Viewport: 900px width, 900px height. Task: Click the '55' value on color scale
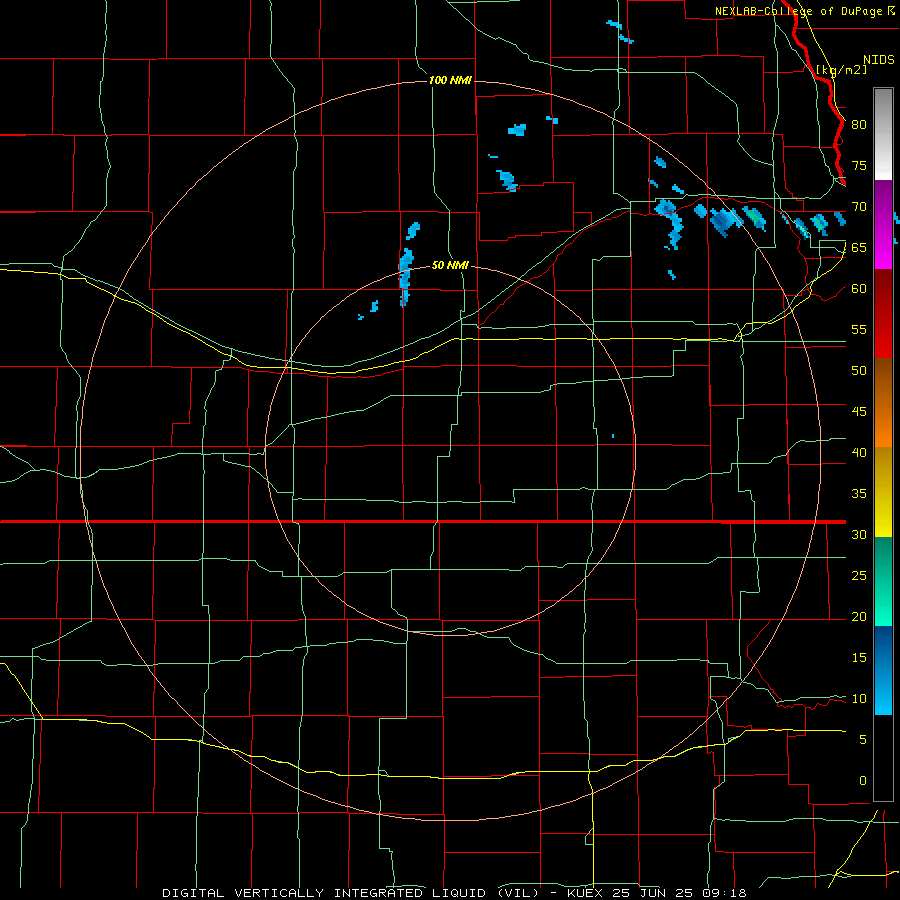point(859,329)
